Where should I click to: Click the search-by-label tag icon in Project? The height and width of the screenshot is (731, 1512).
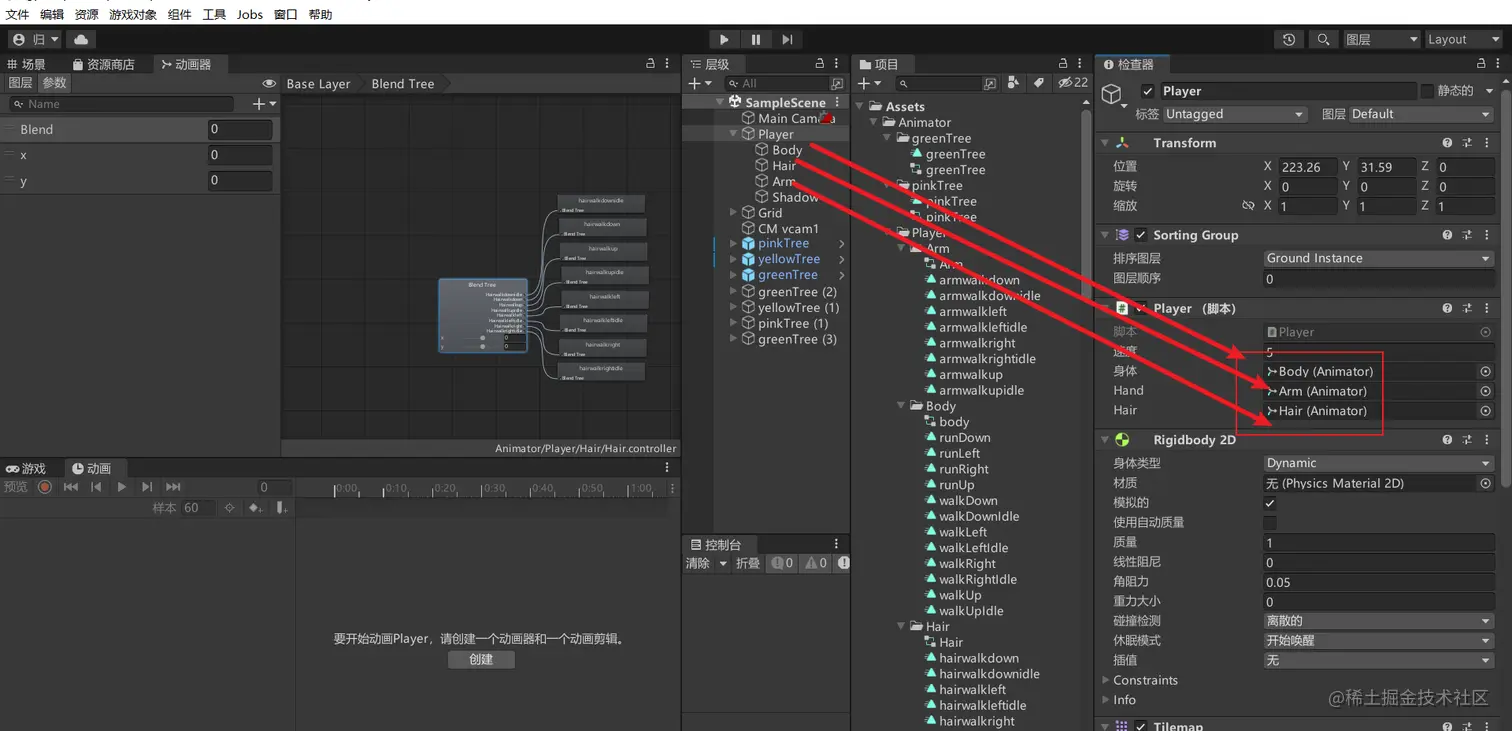(1039, 83)
